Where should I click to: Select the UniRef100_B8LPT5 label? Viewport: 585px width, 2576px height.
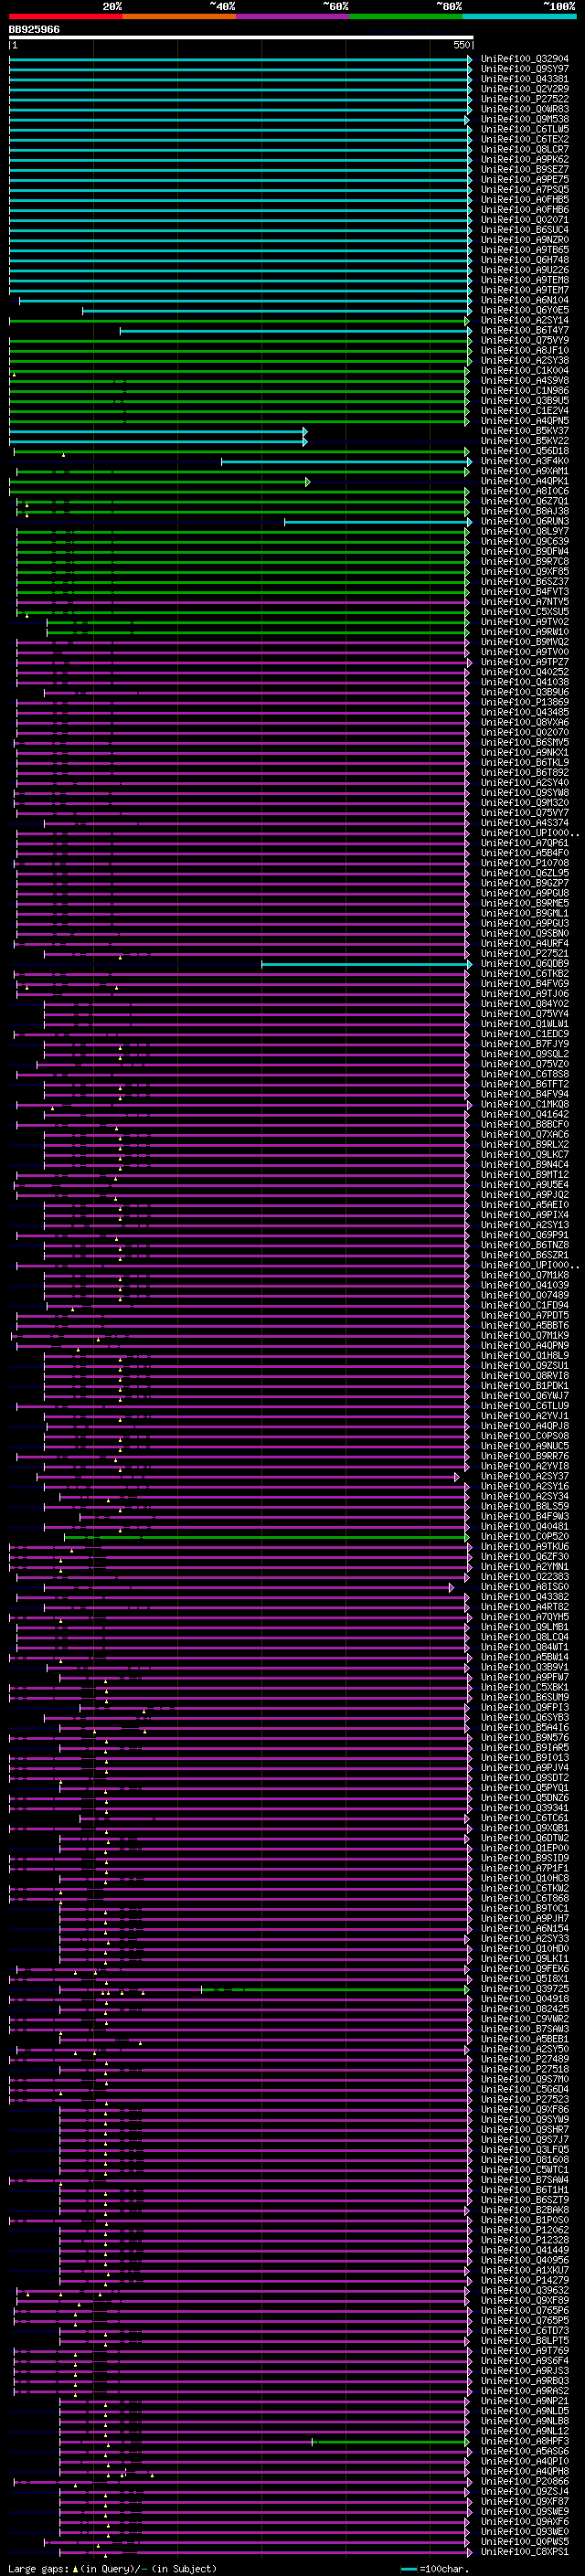coord(524,2341)
